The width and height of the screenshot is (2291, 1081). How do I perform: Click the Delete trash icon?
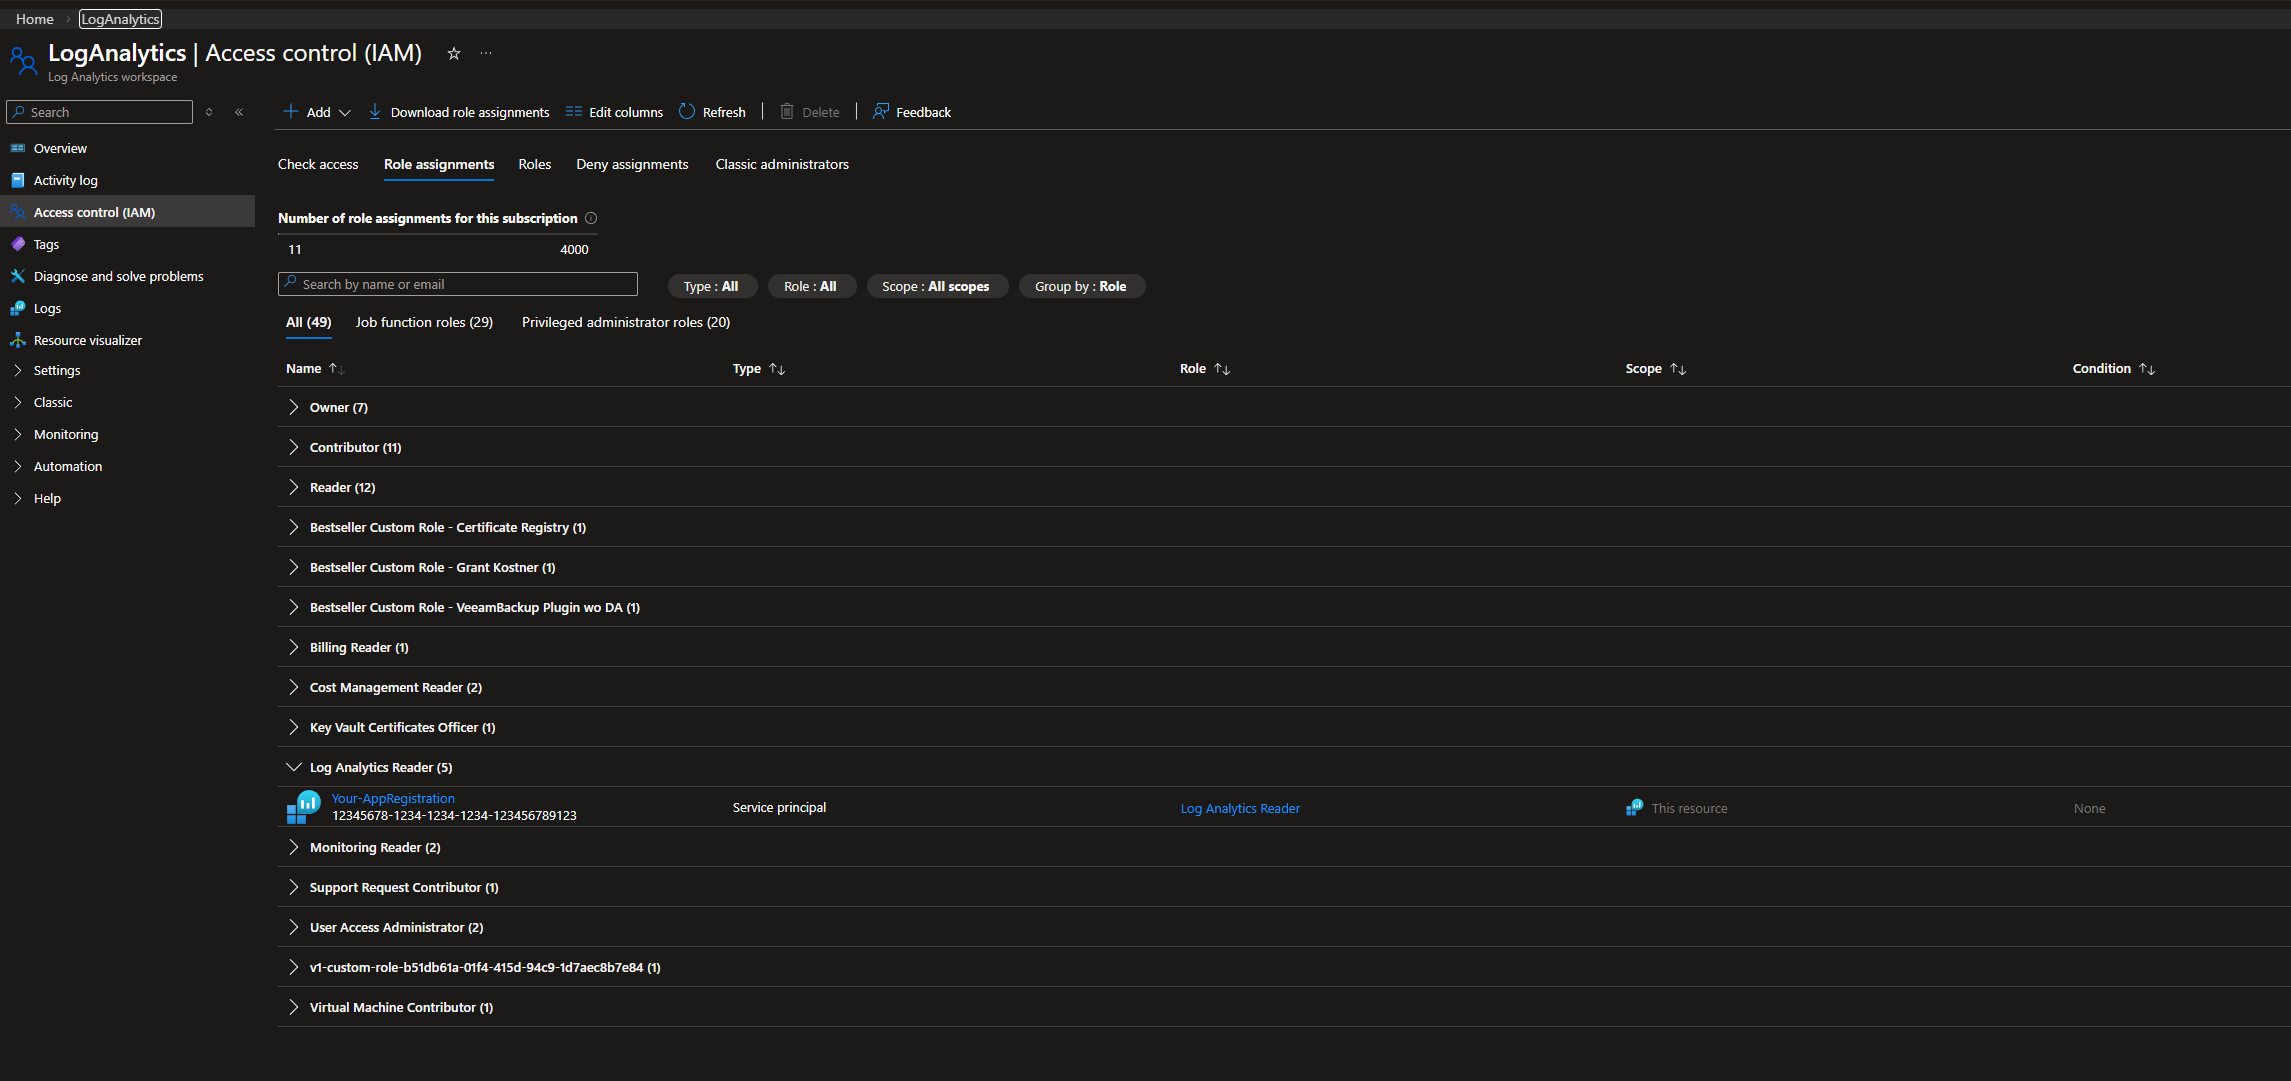tap(786, 112)
